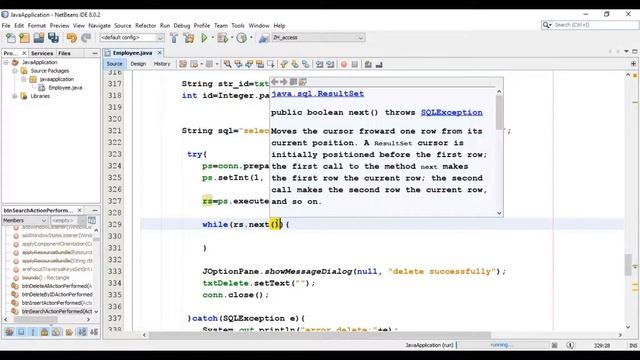Open Javadoc in external browser icon
Screen dimensions: 640x360
click(293, 82)
